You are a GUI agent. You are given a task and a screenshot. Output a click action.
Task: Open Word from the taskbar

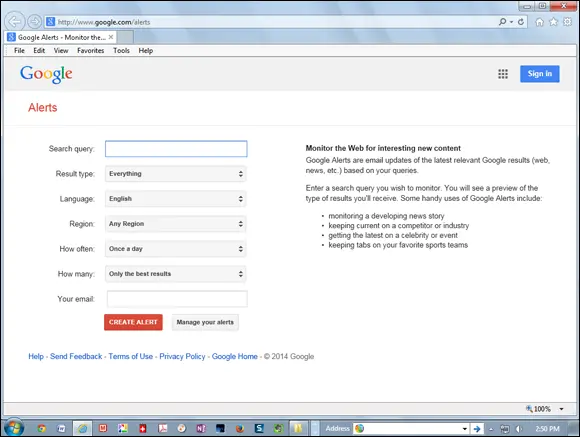click(61, 428)
